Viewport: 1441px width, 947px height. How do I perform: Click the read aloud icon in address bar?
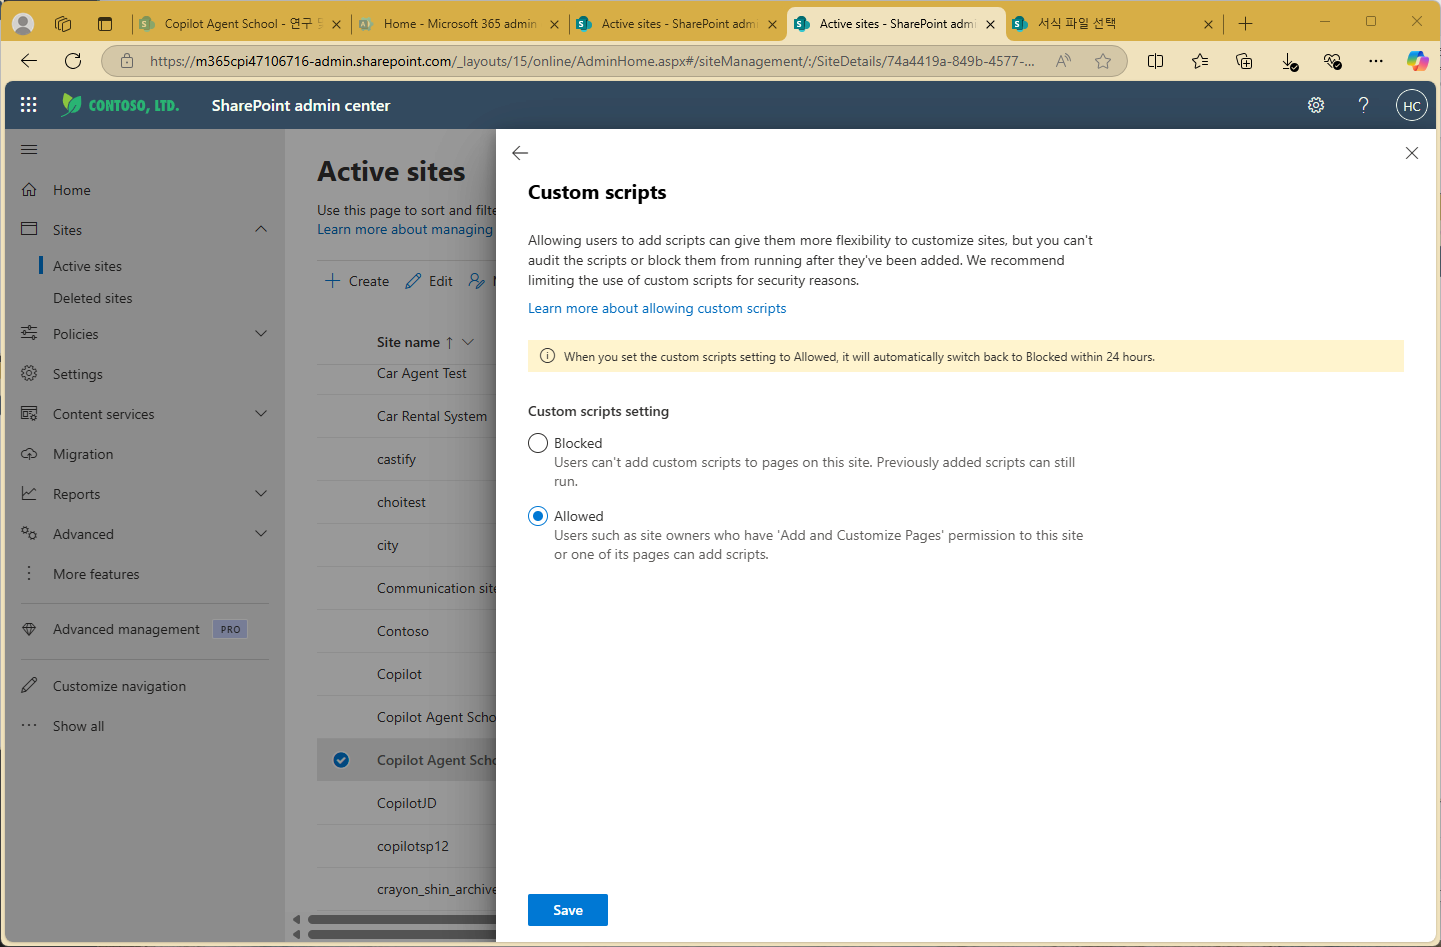(x=1063, y=61)
